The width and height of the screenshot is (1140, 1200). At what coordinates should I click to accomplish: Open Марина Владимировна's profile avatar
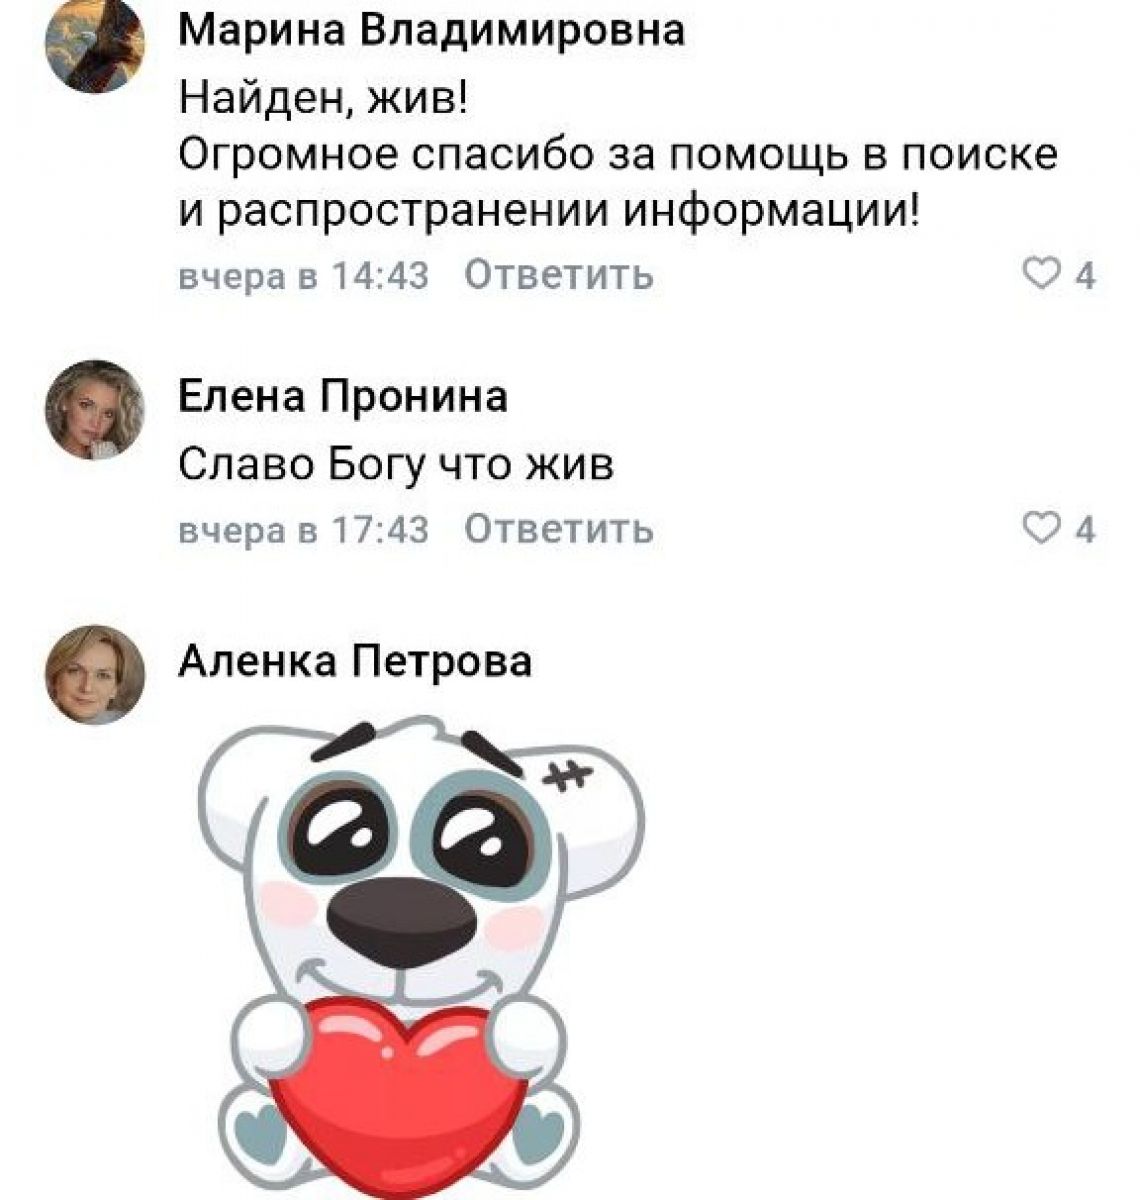click(95, 45)
